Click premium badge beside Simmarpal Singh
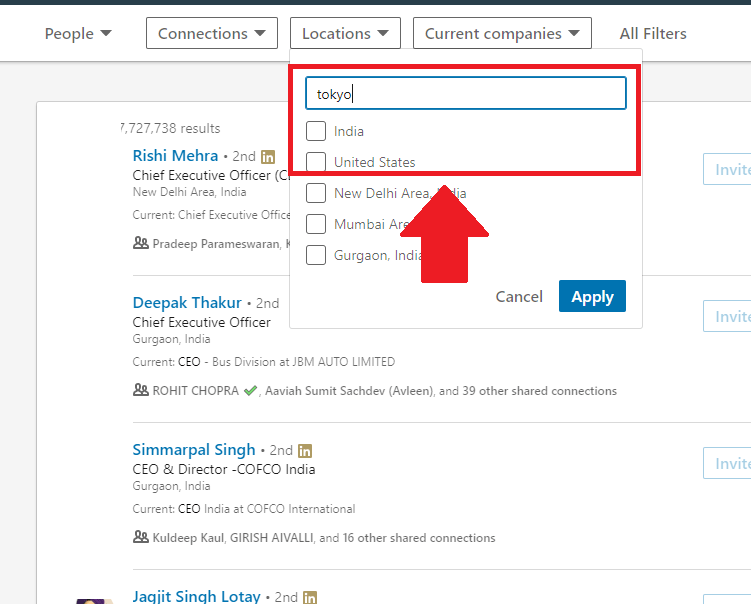This screenshot has height=604, width=751. (305, 451)
